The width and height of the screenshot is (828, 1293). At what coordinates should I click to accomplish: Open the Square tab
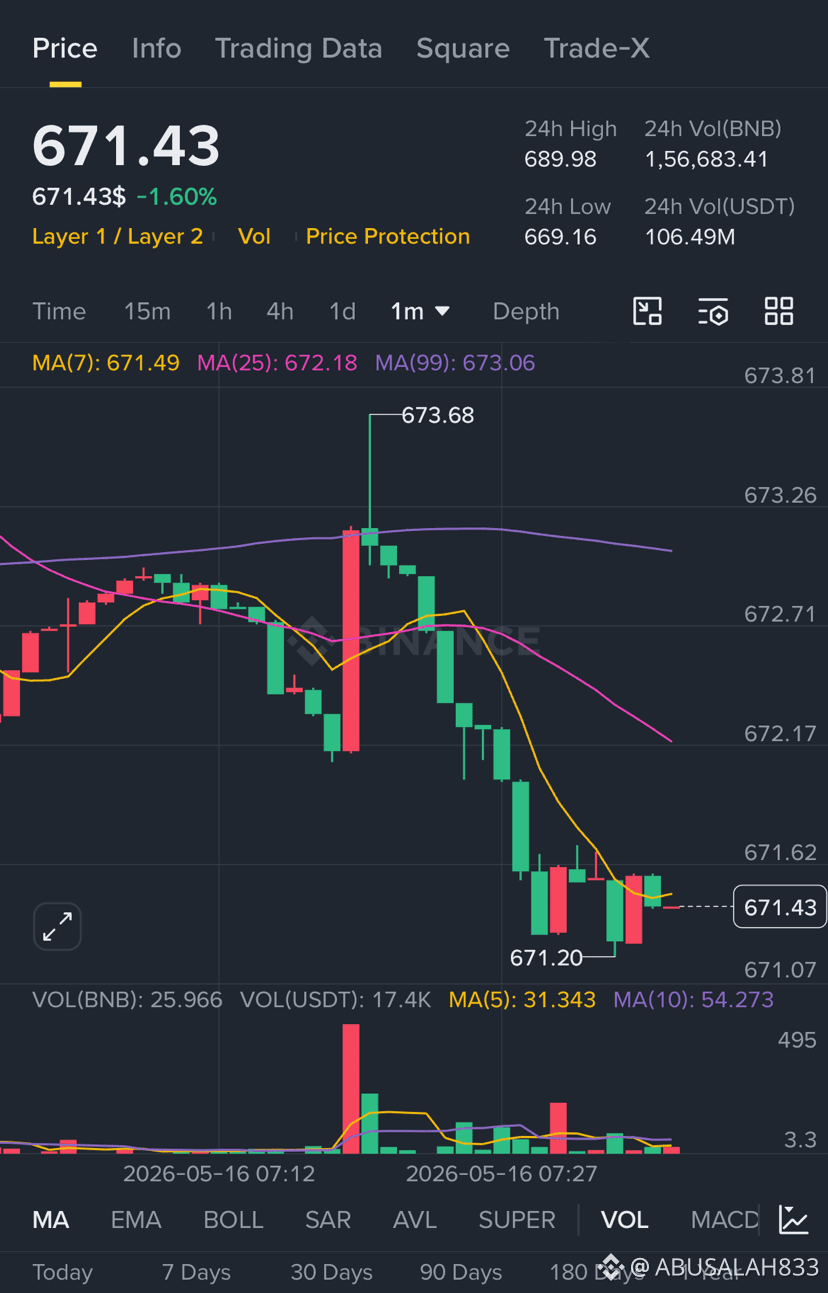(463, 48)
